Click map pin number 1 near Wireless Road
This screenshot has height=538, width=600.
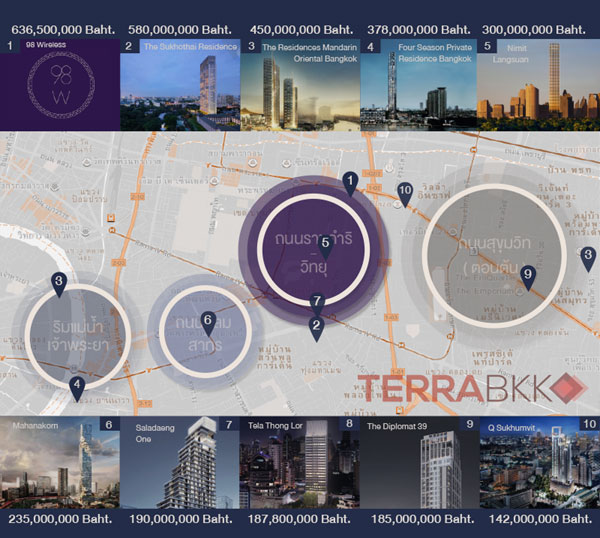(x=350, y=184)
